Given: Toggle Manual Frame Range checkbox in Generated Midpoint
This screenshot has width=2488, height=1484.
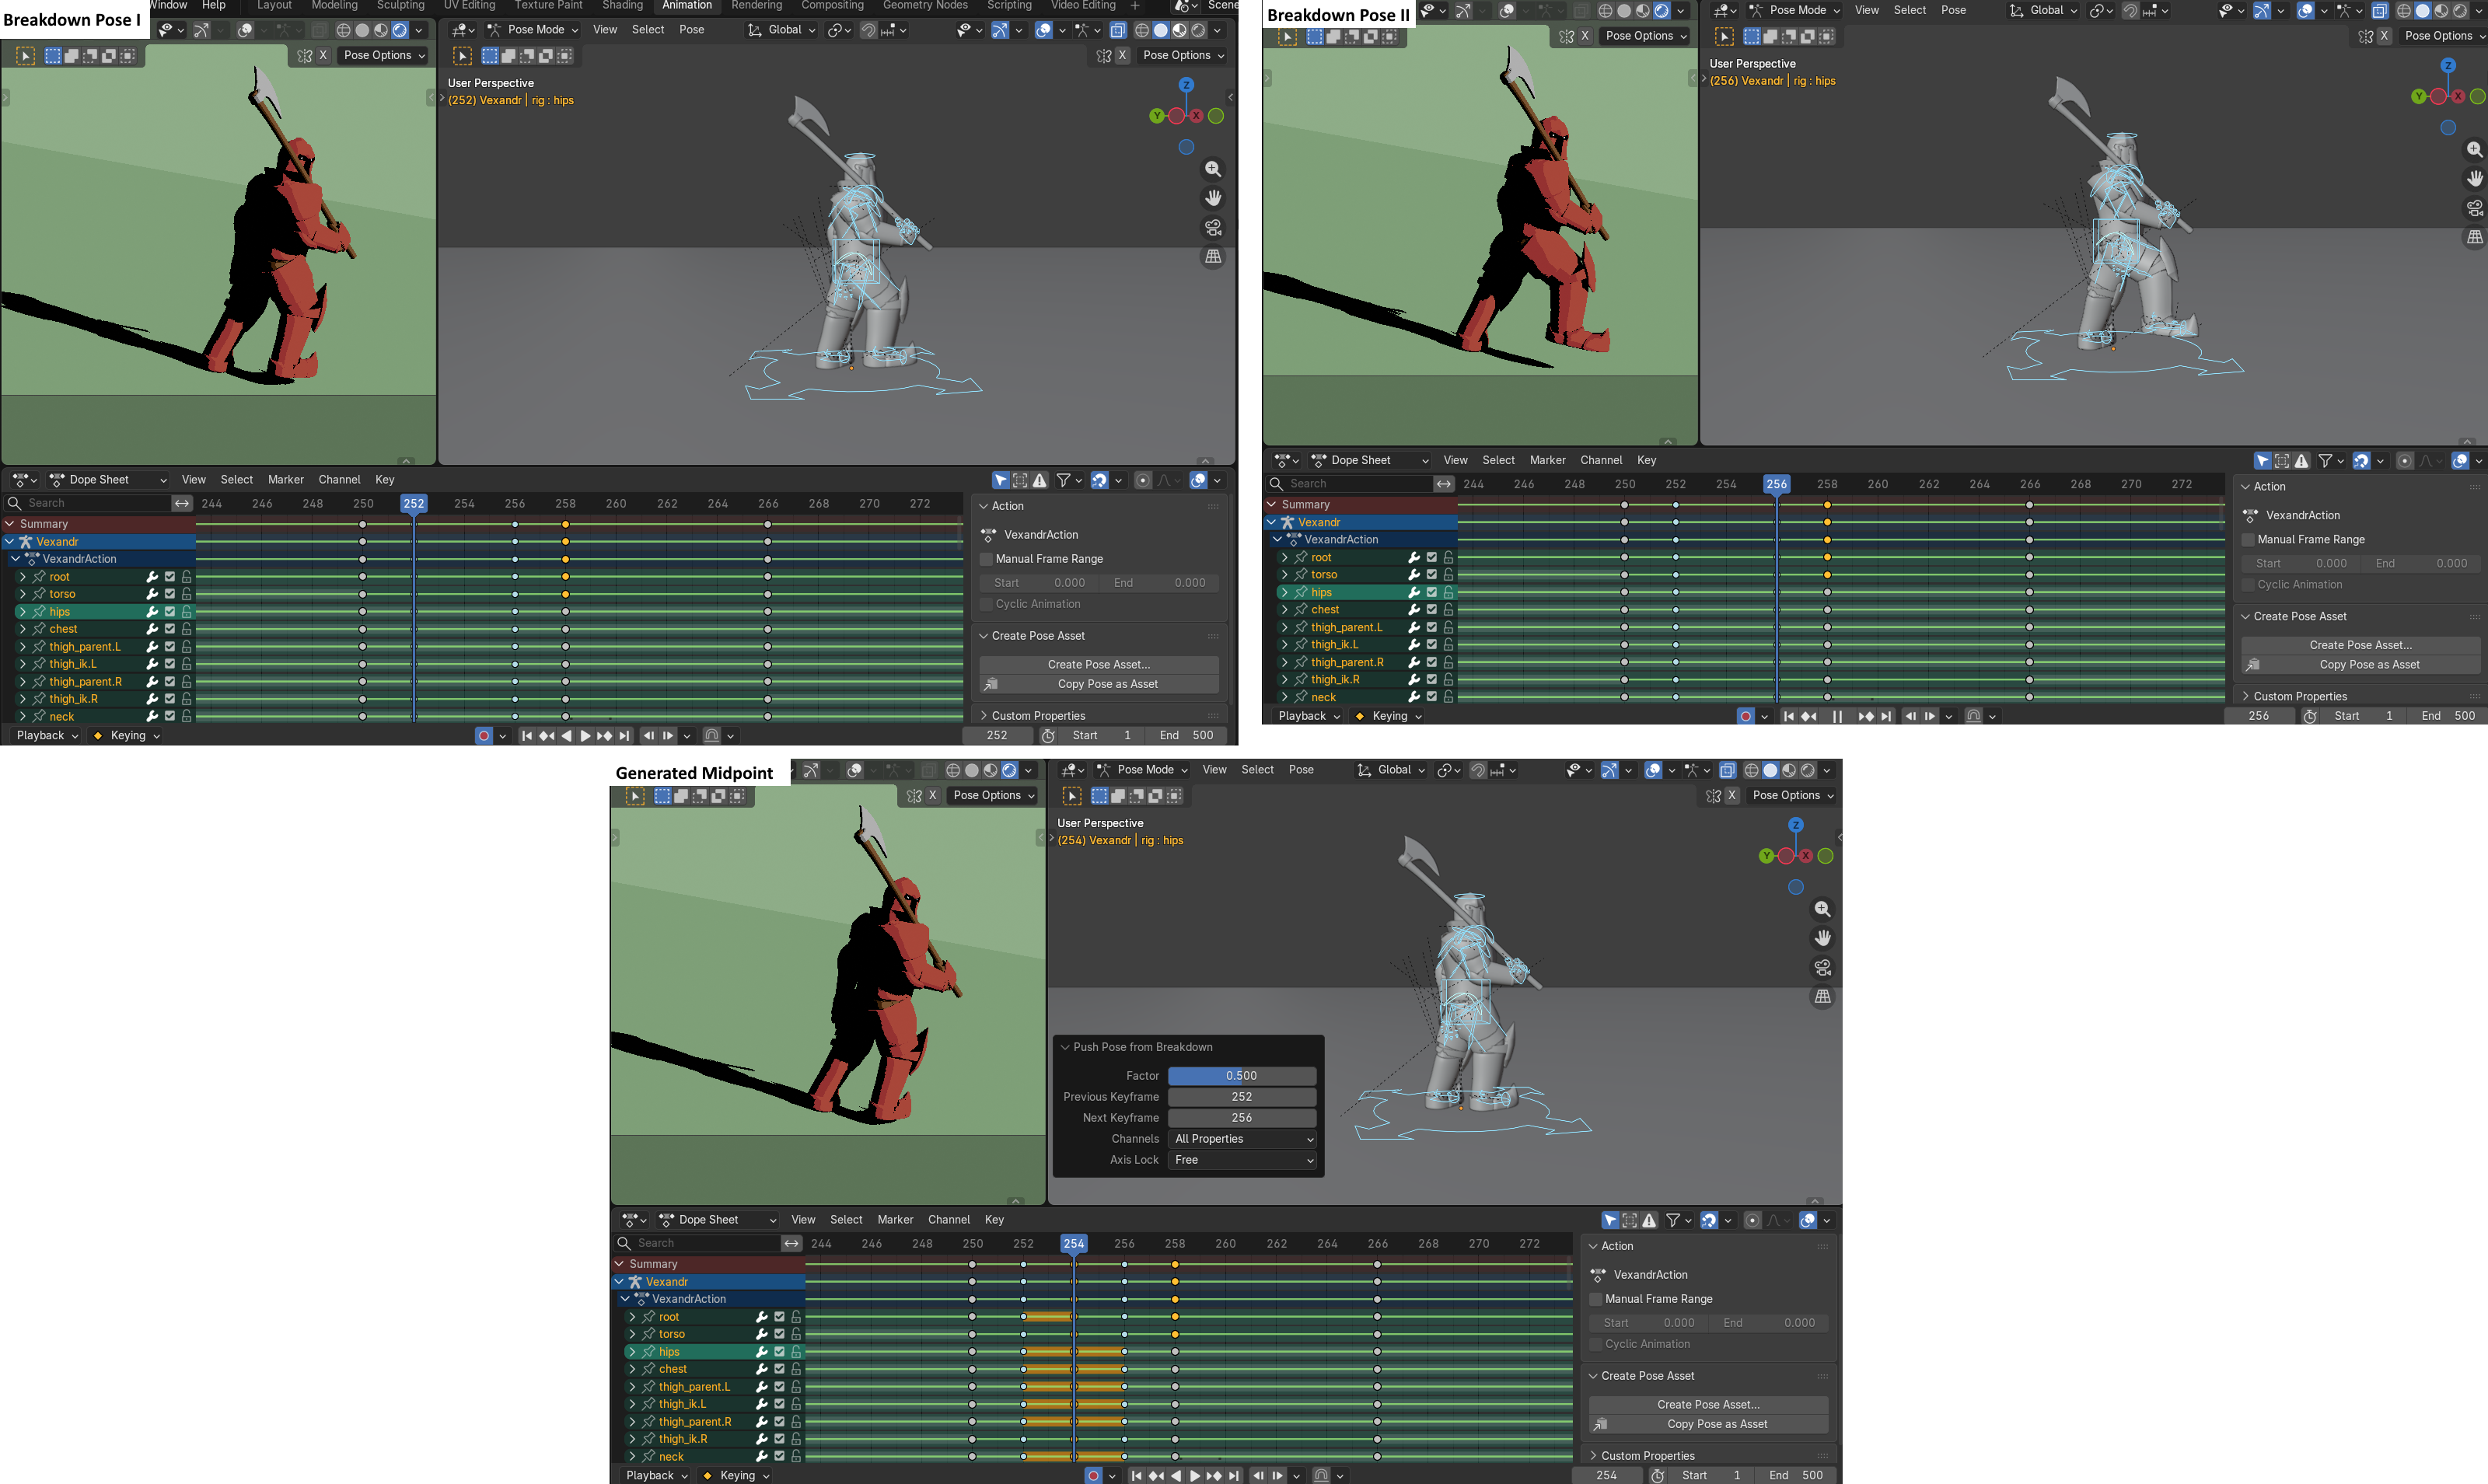Looking at the screenshot, I should [x=1596, y=1299].
